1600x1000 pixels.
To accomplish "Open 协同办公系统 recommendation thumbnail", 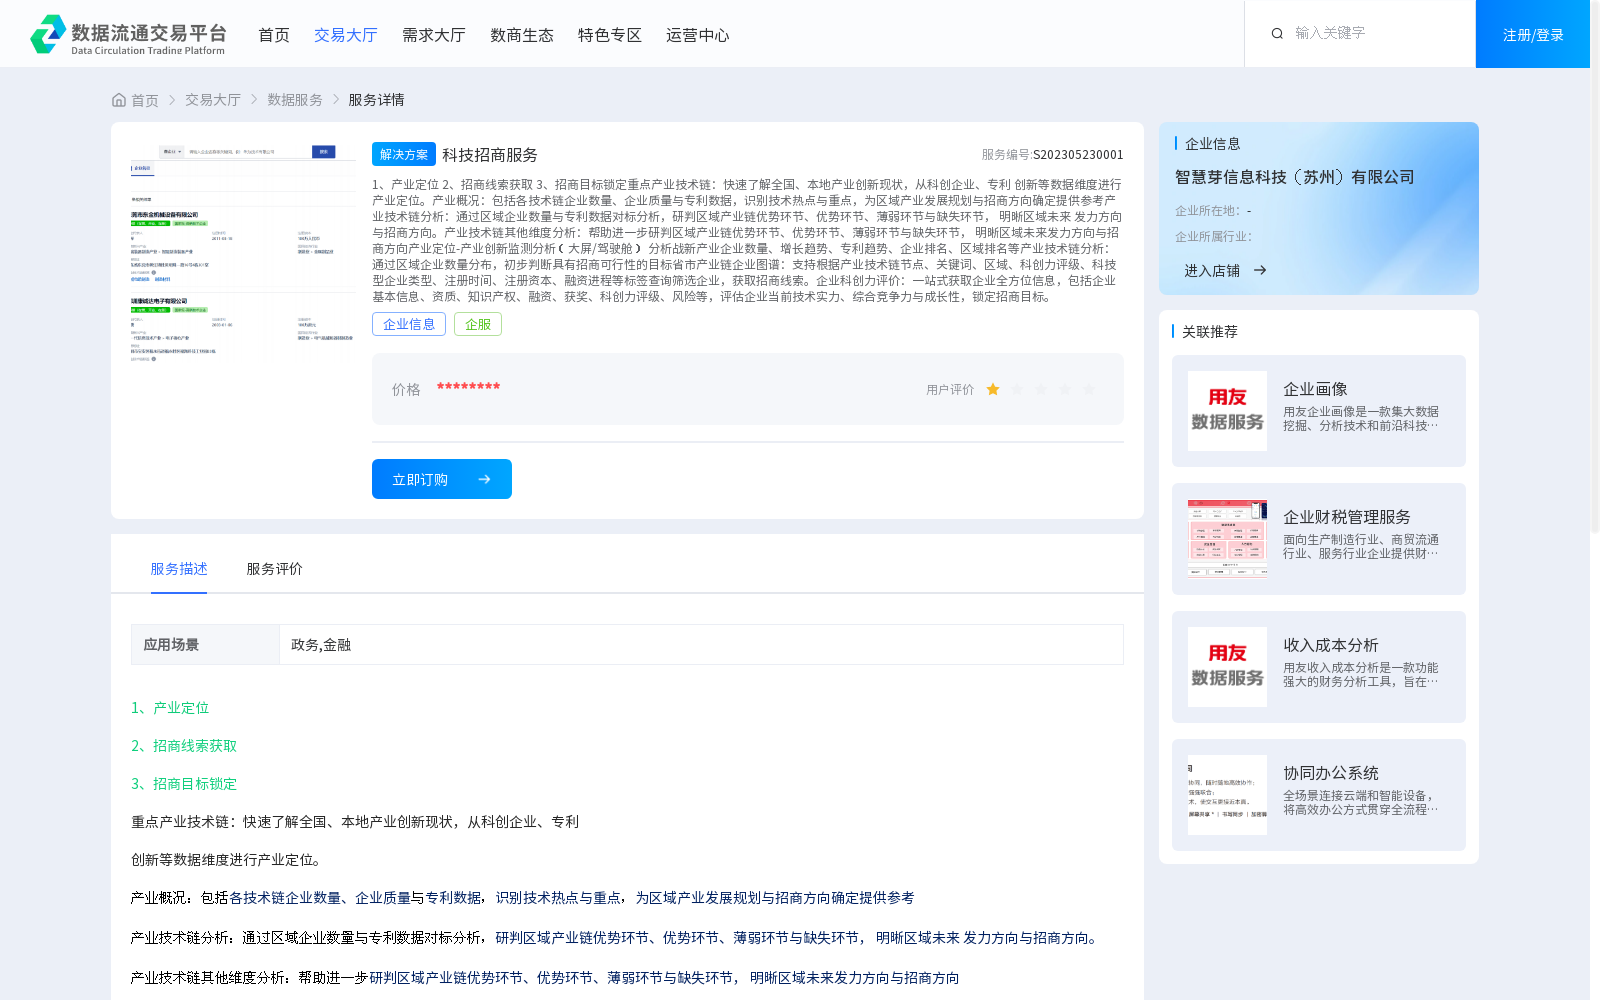I will tap(1227, 795).
